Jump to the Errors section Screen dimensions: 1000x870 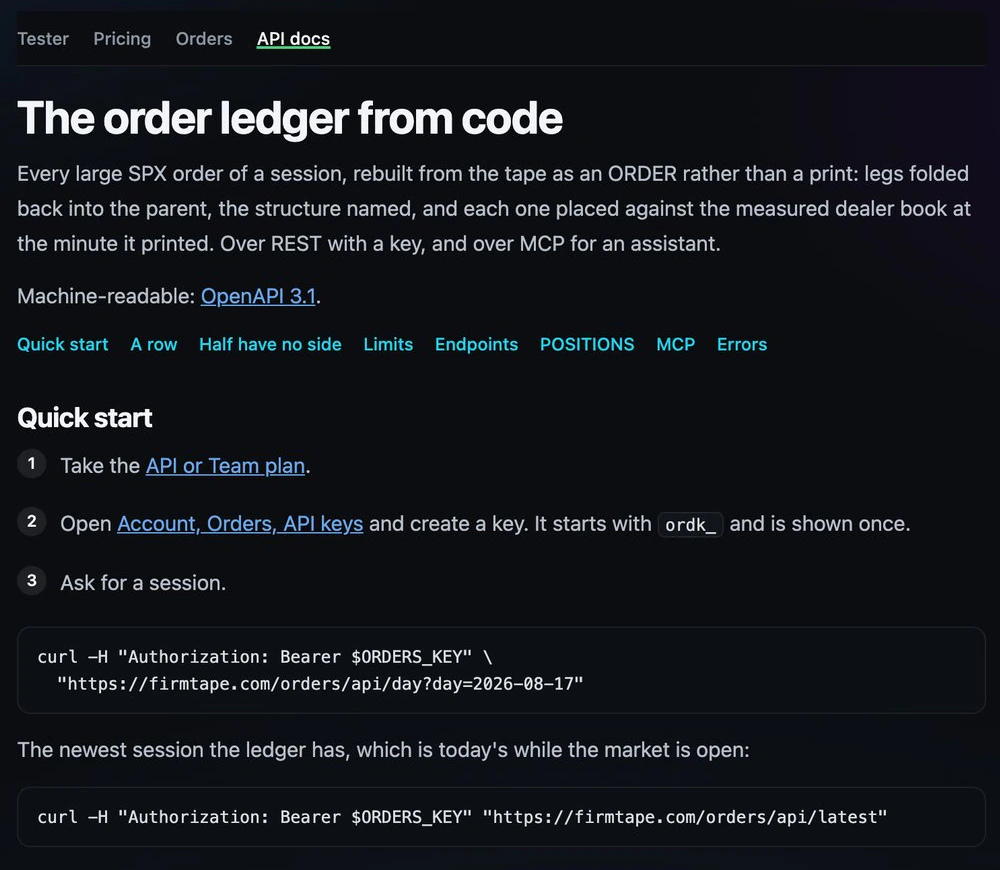click(x=742, y=344)
